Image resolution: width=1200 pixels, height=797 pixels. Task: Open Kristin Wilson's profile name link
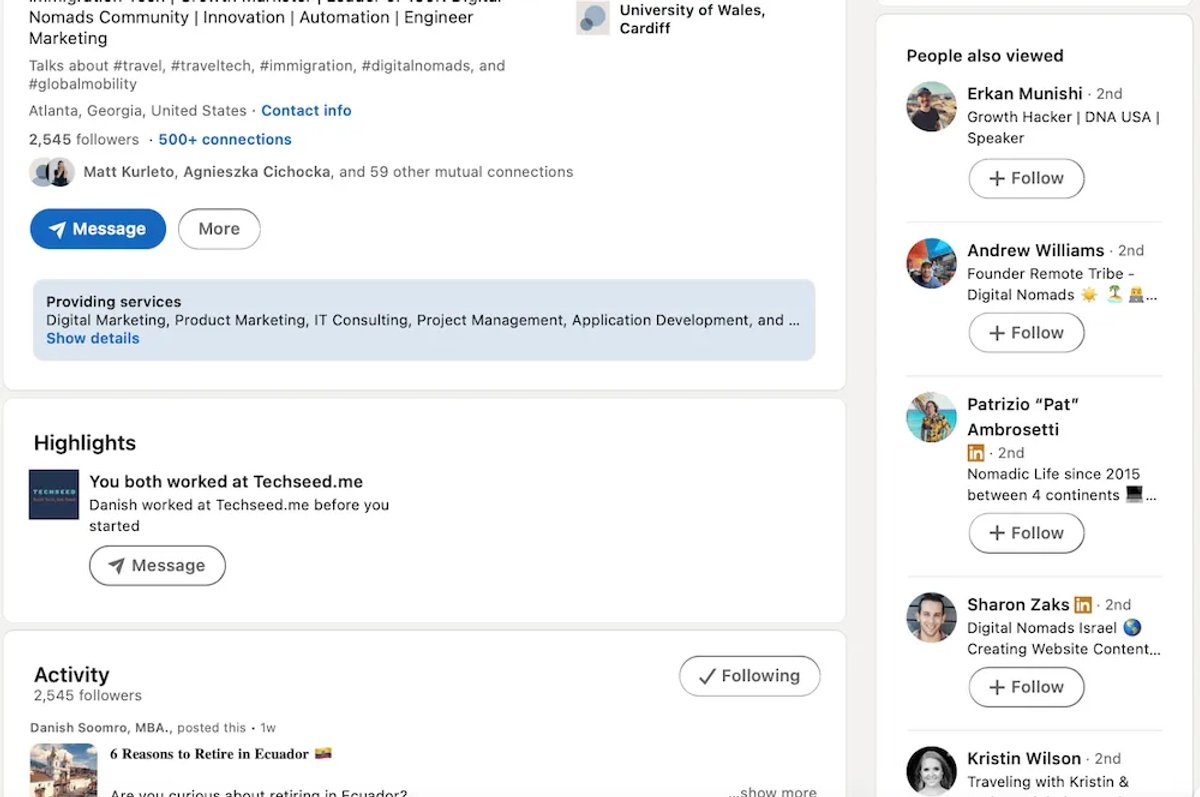point(1024,759)
